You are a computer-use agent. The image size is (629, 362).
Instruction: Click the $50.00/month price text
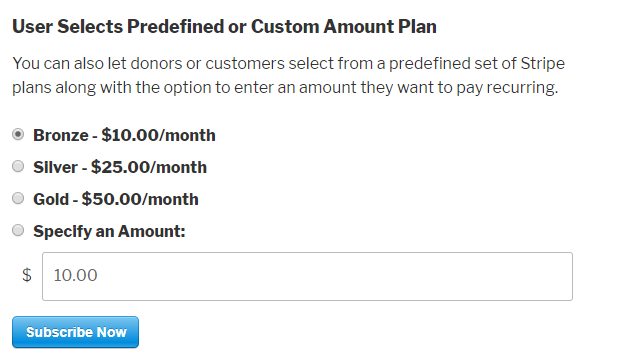[x=140, y=199]
